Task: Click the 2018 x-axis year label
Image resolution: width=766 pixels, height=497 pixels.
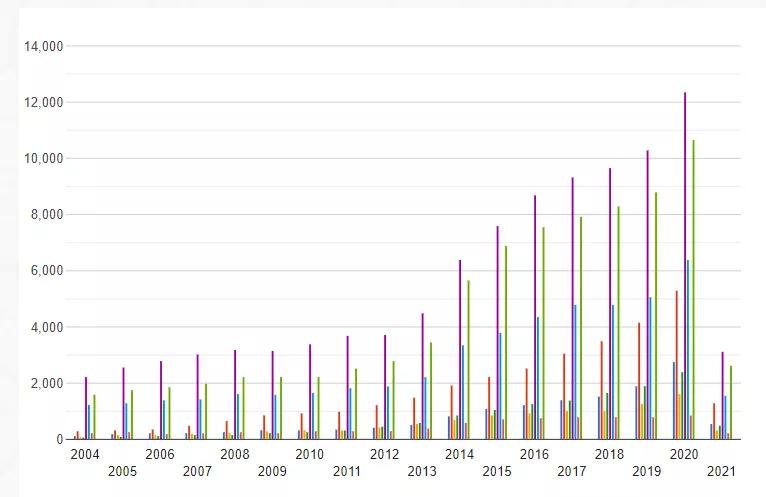Action: 609,454
